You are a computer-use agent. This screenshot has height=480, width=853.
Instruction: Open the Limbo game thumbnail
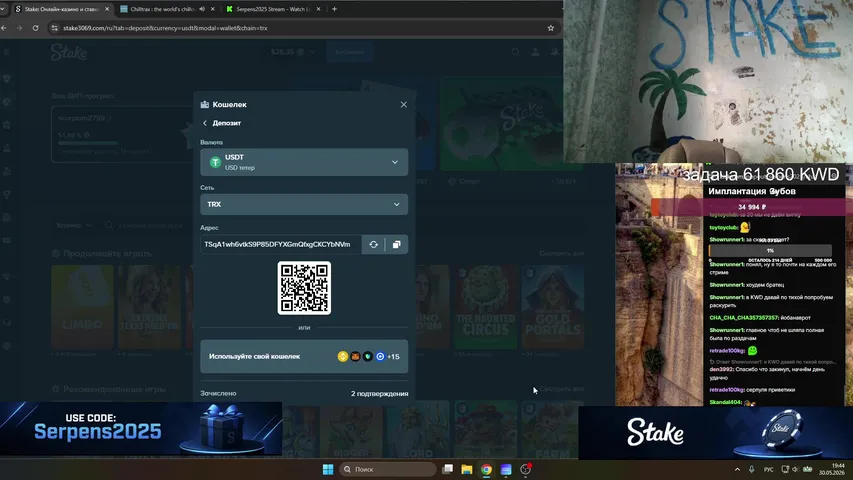pos(82,307)
